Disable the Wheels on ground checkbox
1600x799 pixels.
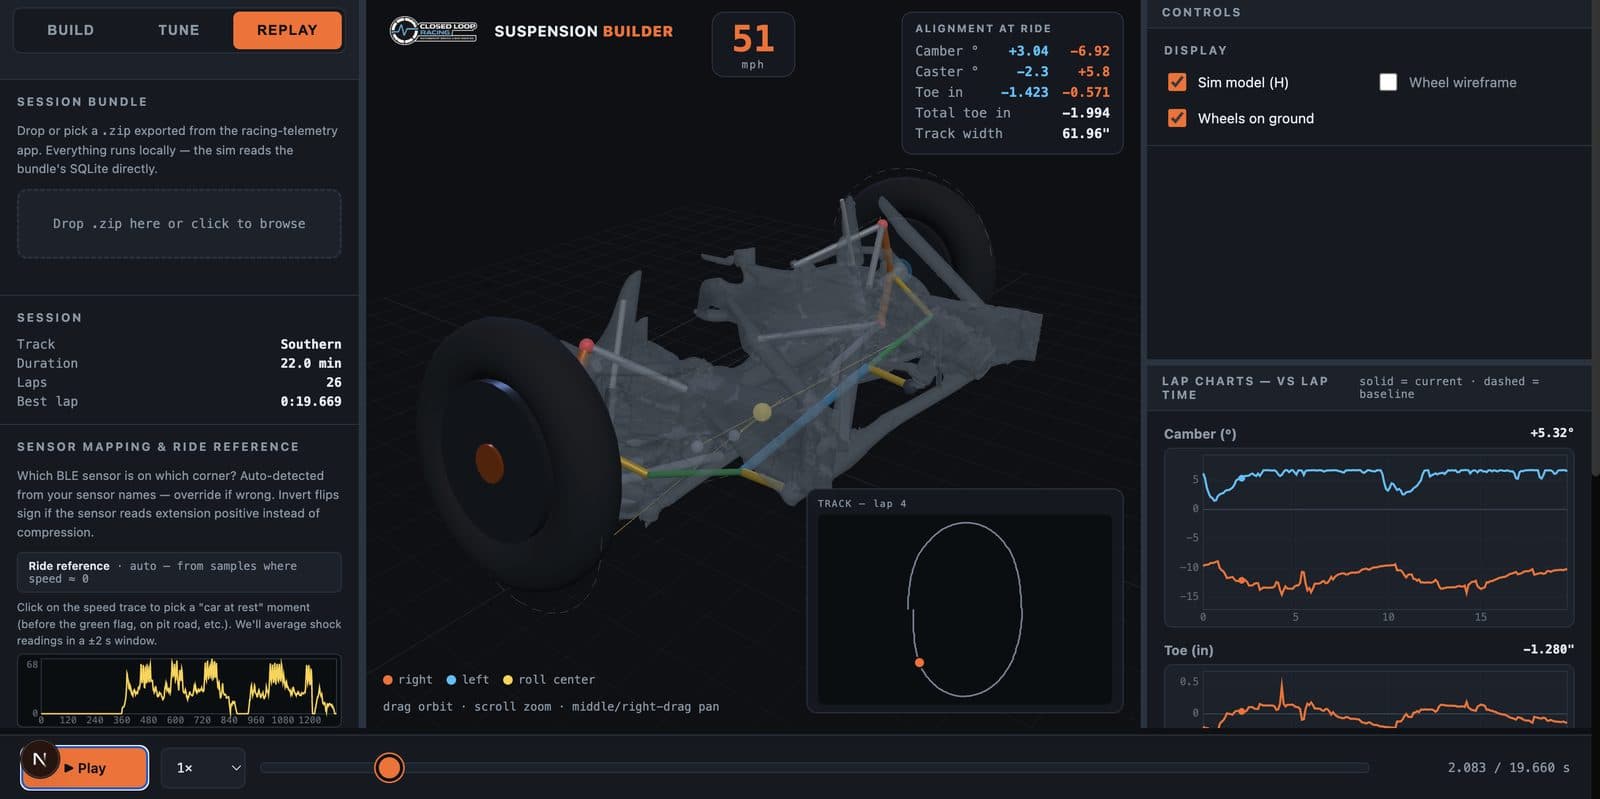1177,118
